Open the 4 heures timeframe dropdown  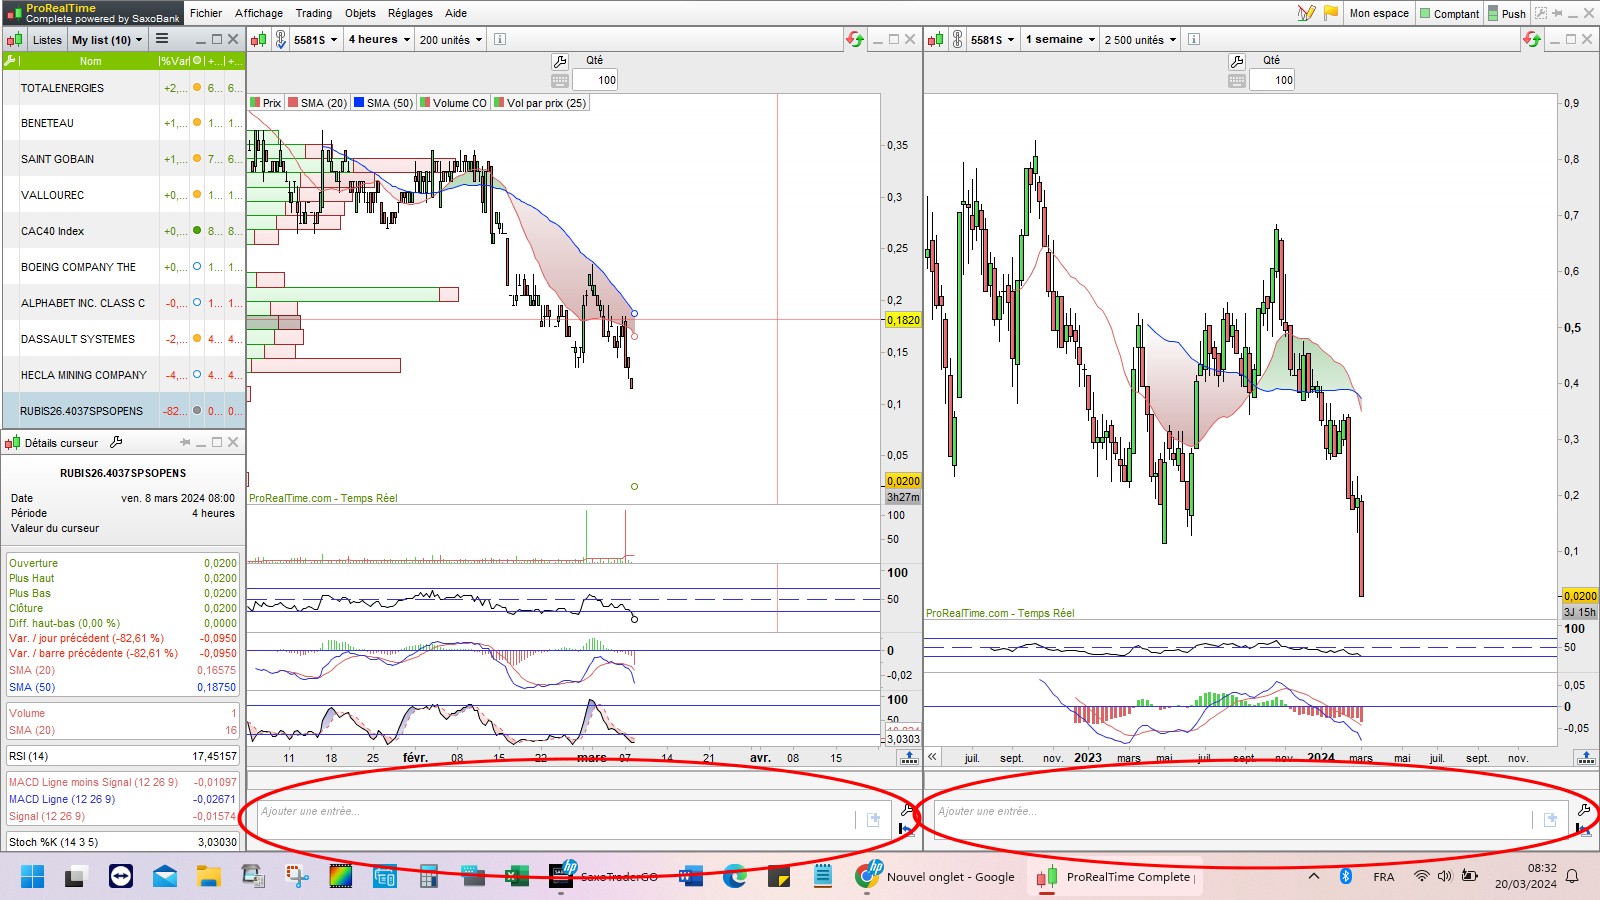point(379,40)
